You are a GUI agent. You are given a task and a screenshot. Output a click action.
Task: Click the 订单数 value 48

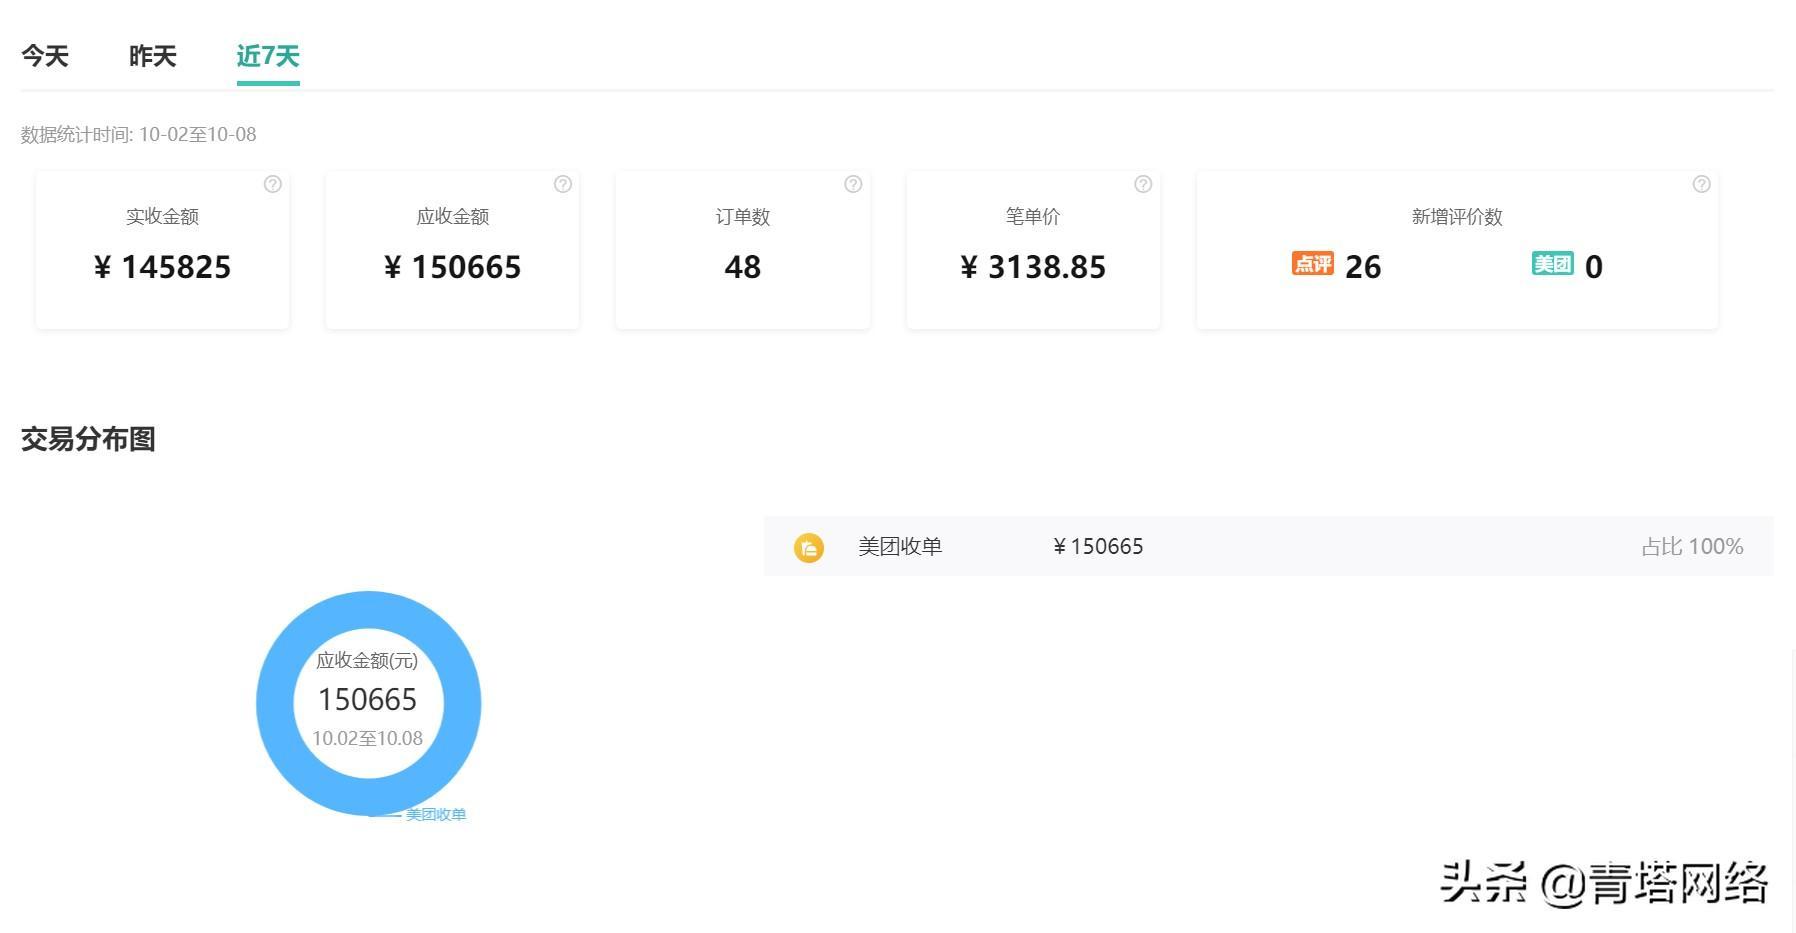(x=742, y=267)
